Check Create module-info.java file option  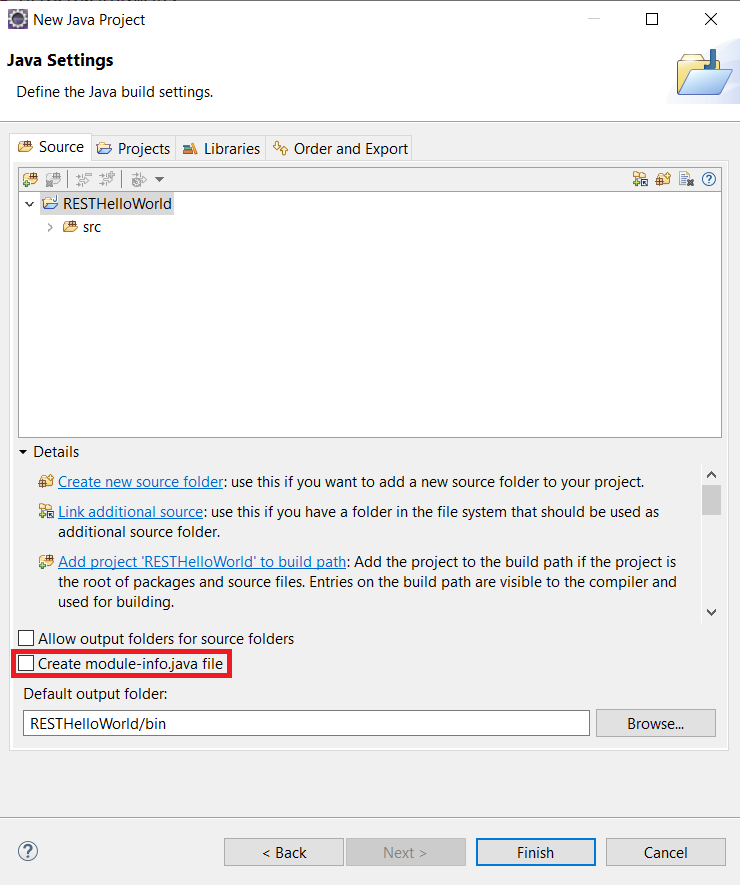[x=27, y=663]
